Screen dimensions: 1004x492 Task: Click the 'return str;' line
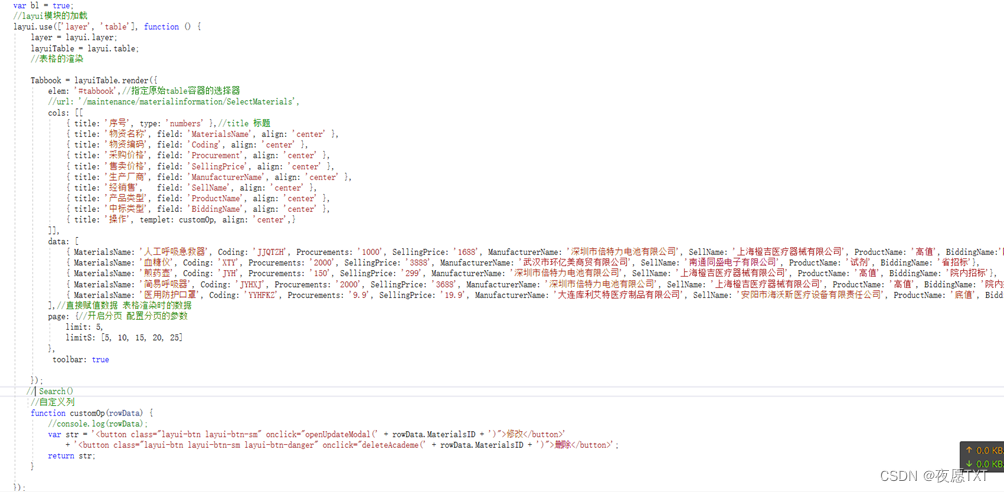[x=71, y=455]
